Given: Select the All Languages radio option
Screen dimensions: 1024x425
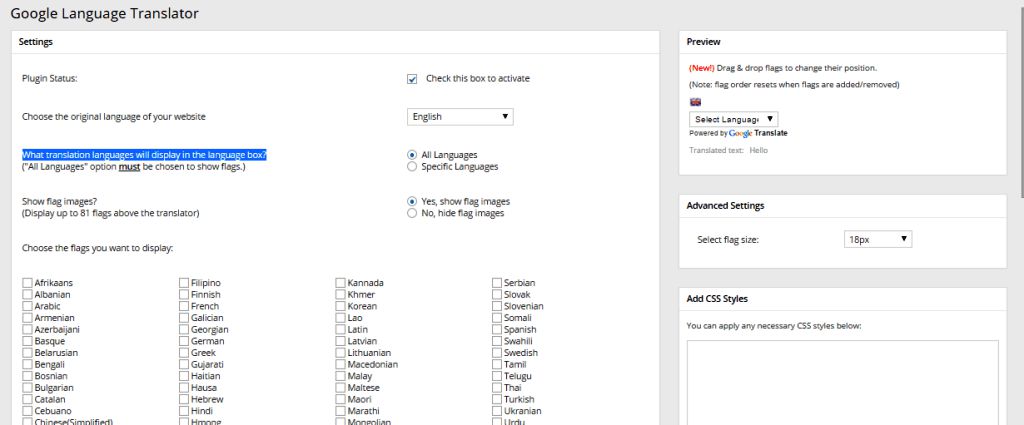Looking at the screenshot, I should pos(412,155).
